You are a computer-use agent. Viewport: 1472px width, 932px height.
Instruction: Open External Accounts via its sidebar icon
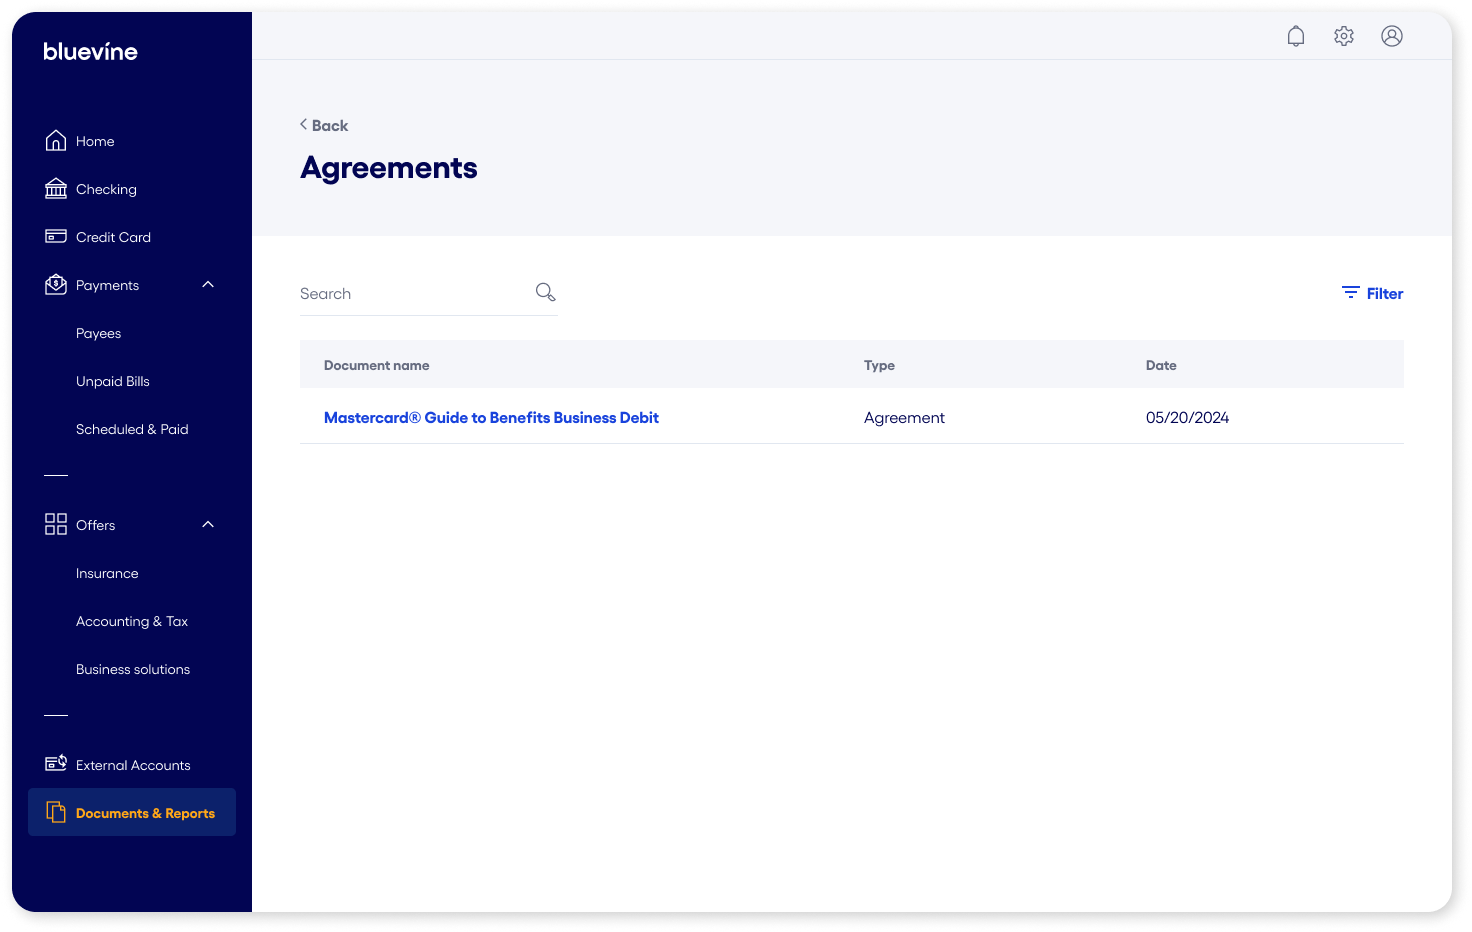[56, 763]
